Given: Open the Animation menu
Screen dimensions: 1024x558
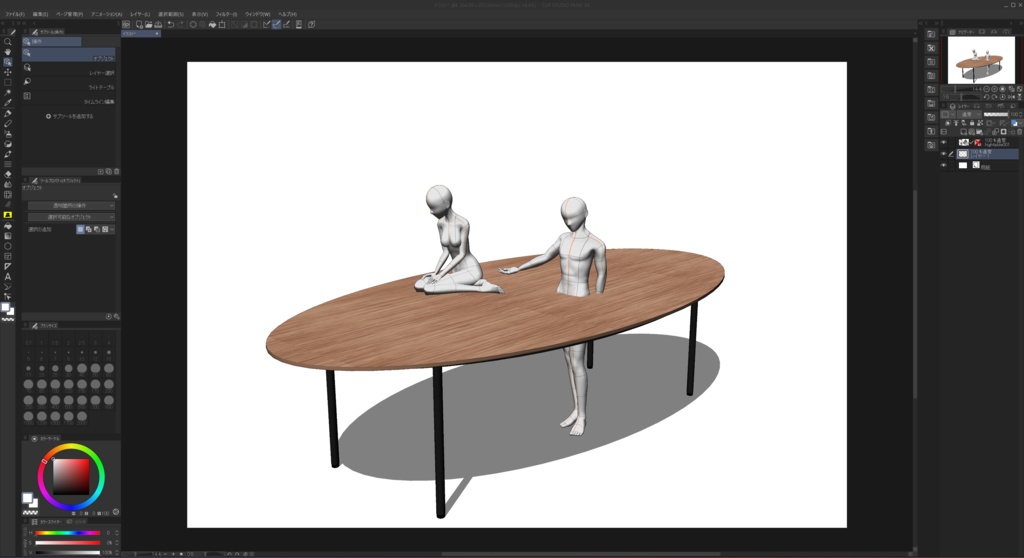Looking at the screenshot, I should 106,14.
